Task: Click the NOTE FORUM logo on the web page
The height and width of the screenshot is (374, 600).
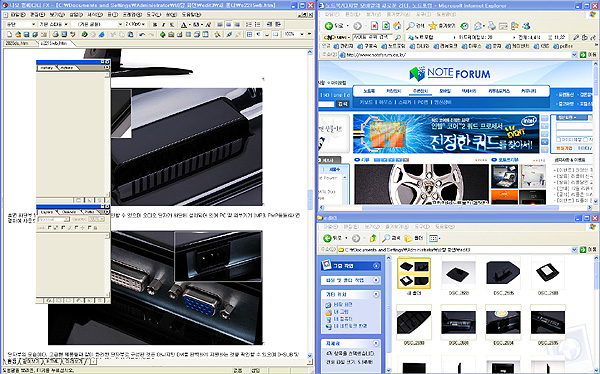Action: click(450, 73)
